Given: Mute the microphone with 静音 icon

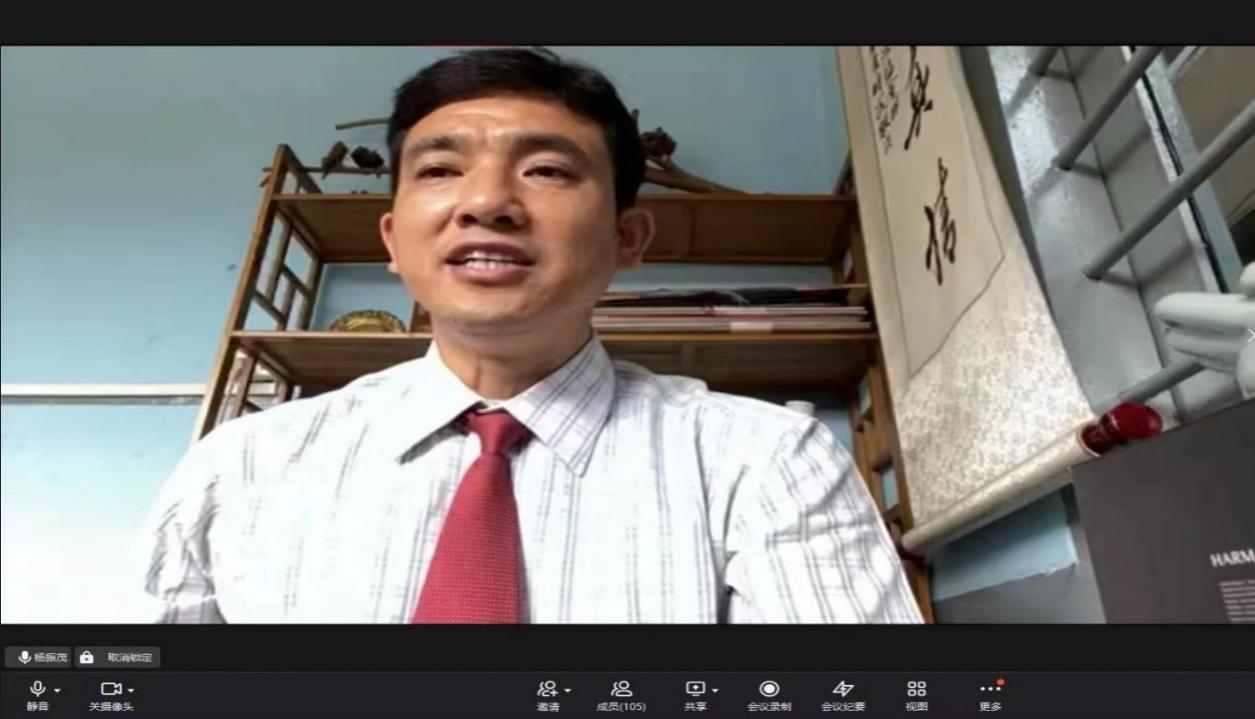Looking at the screenshot, I should pyautogui.click(x=37, y=690).
